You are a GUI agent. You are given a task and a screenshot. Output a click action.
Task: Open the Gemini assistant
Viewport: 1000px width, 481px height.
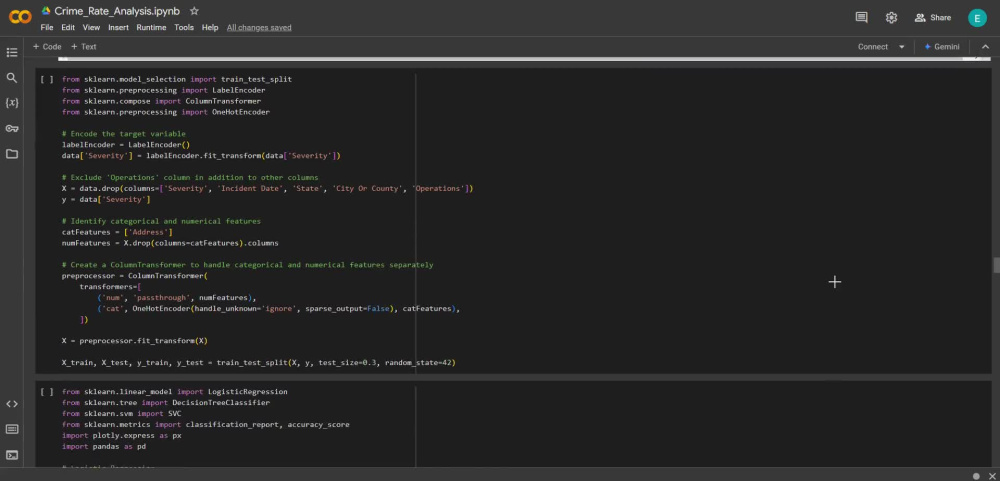pyautogui.click(x=941, y=47)
